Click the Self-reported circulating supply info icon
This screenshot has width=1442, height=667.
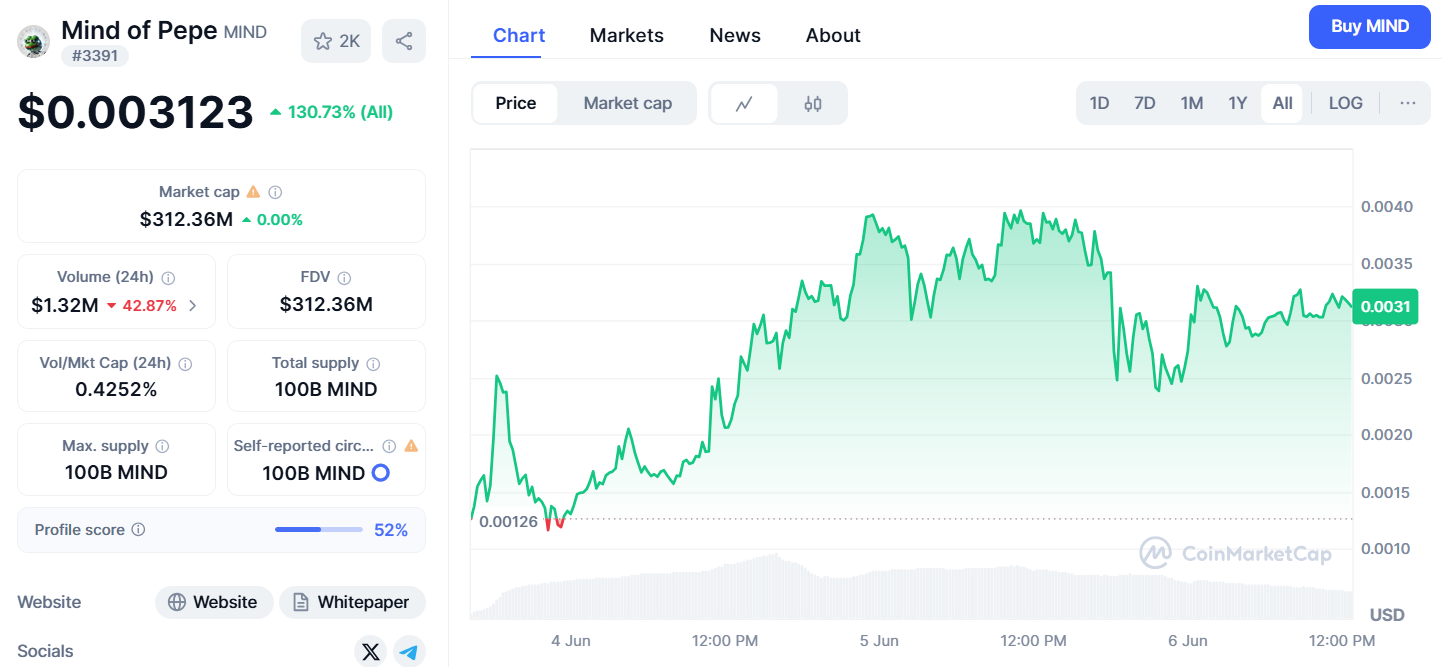(389, 446)
